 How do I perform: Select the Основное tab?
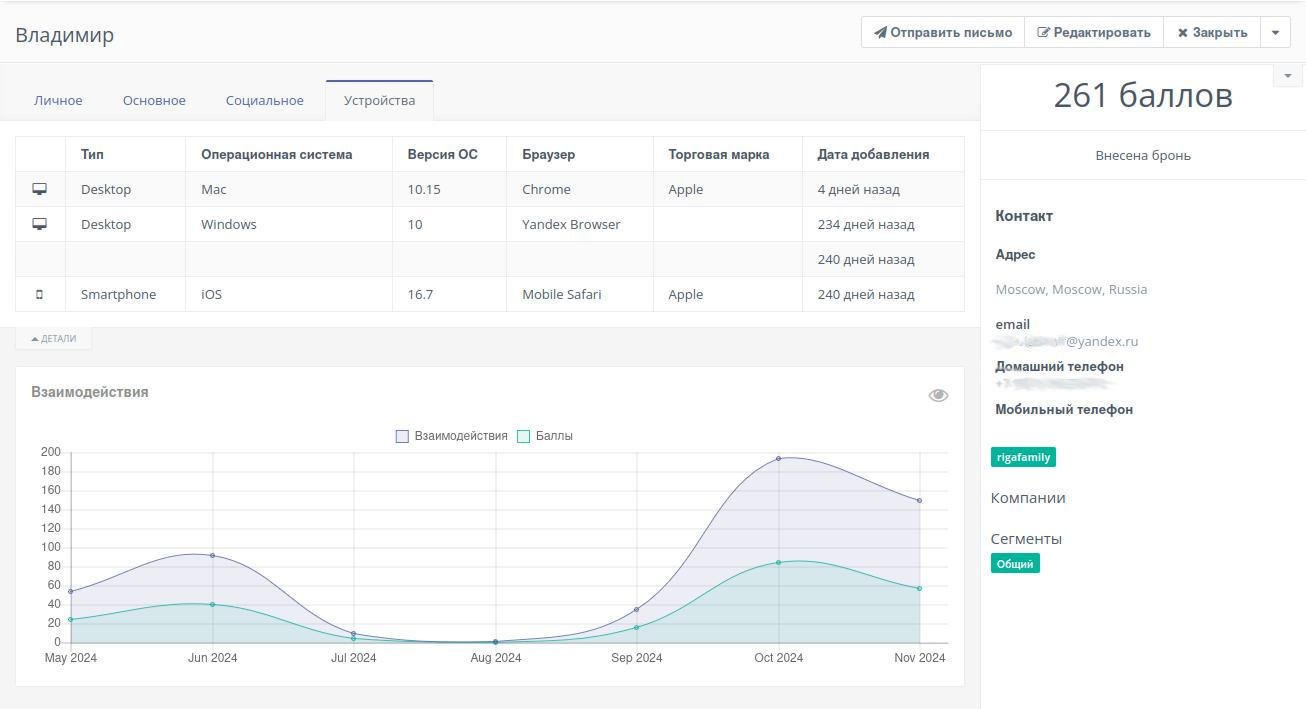tap(154, 100)
